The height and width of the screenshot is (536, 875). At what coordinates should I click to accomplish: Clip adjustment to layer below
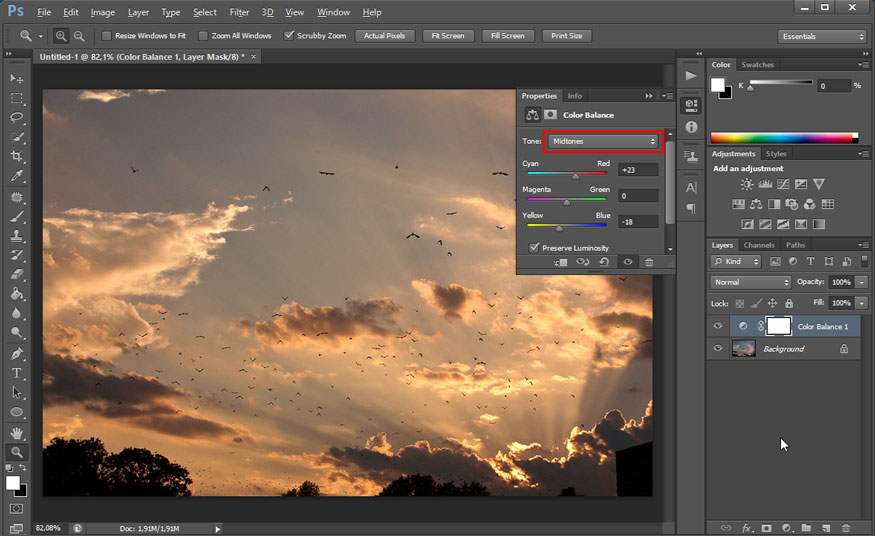point(561,262)
